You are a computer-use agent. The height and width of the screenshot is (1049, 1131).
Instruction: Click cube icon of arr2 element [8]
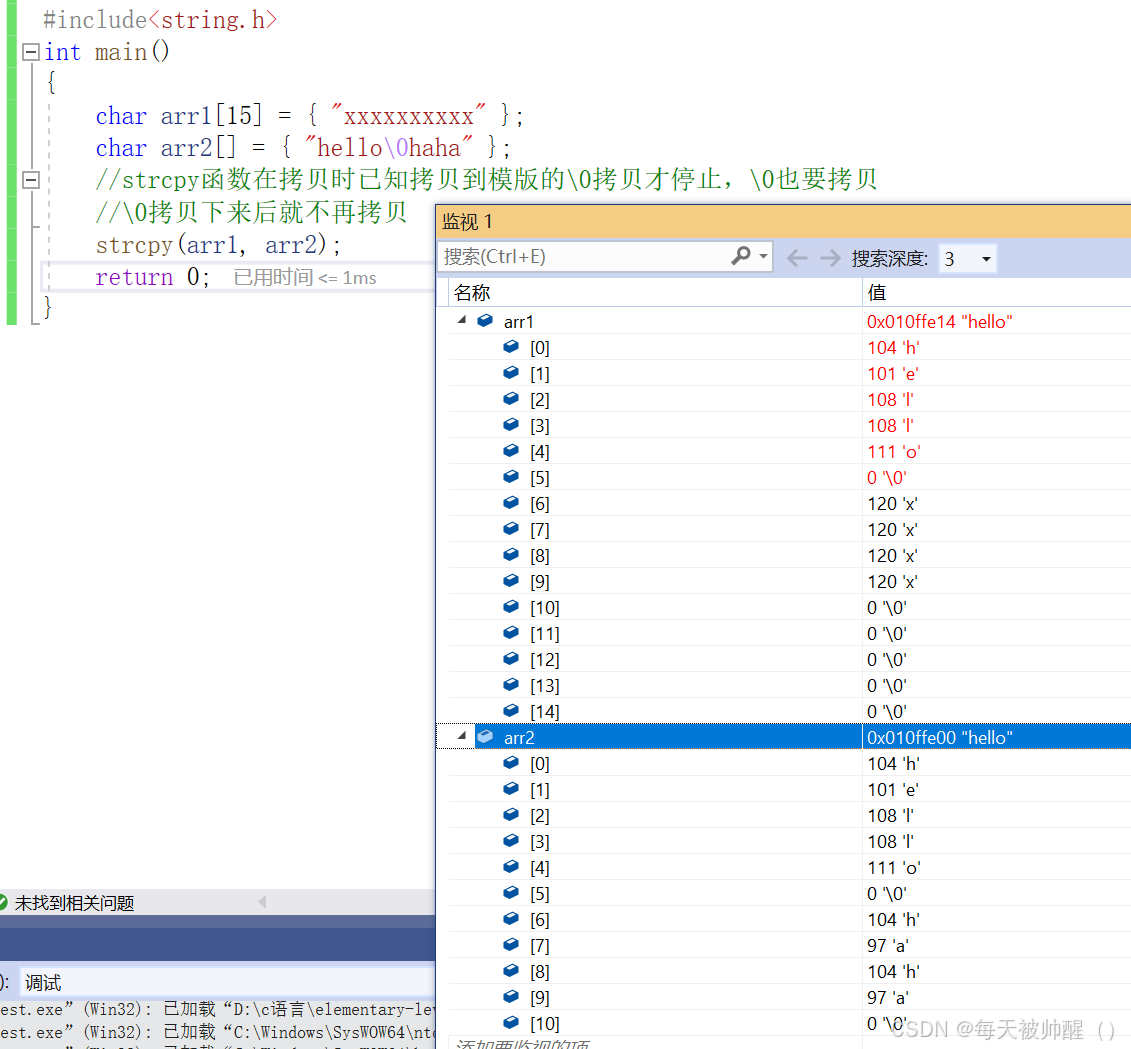511,970
